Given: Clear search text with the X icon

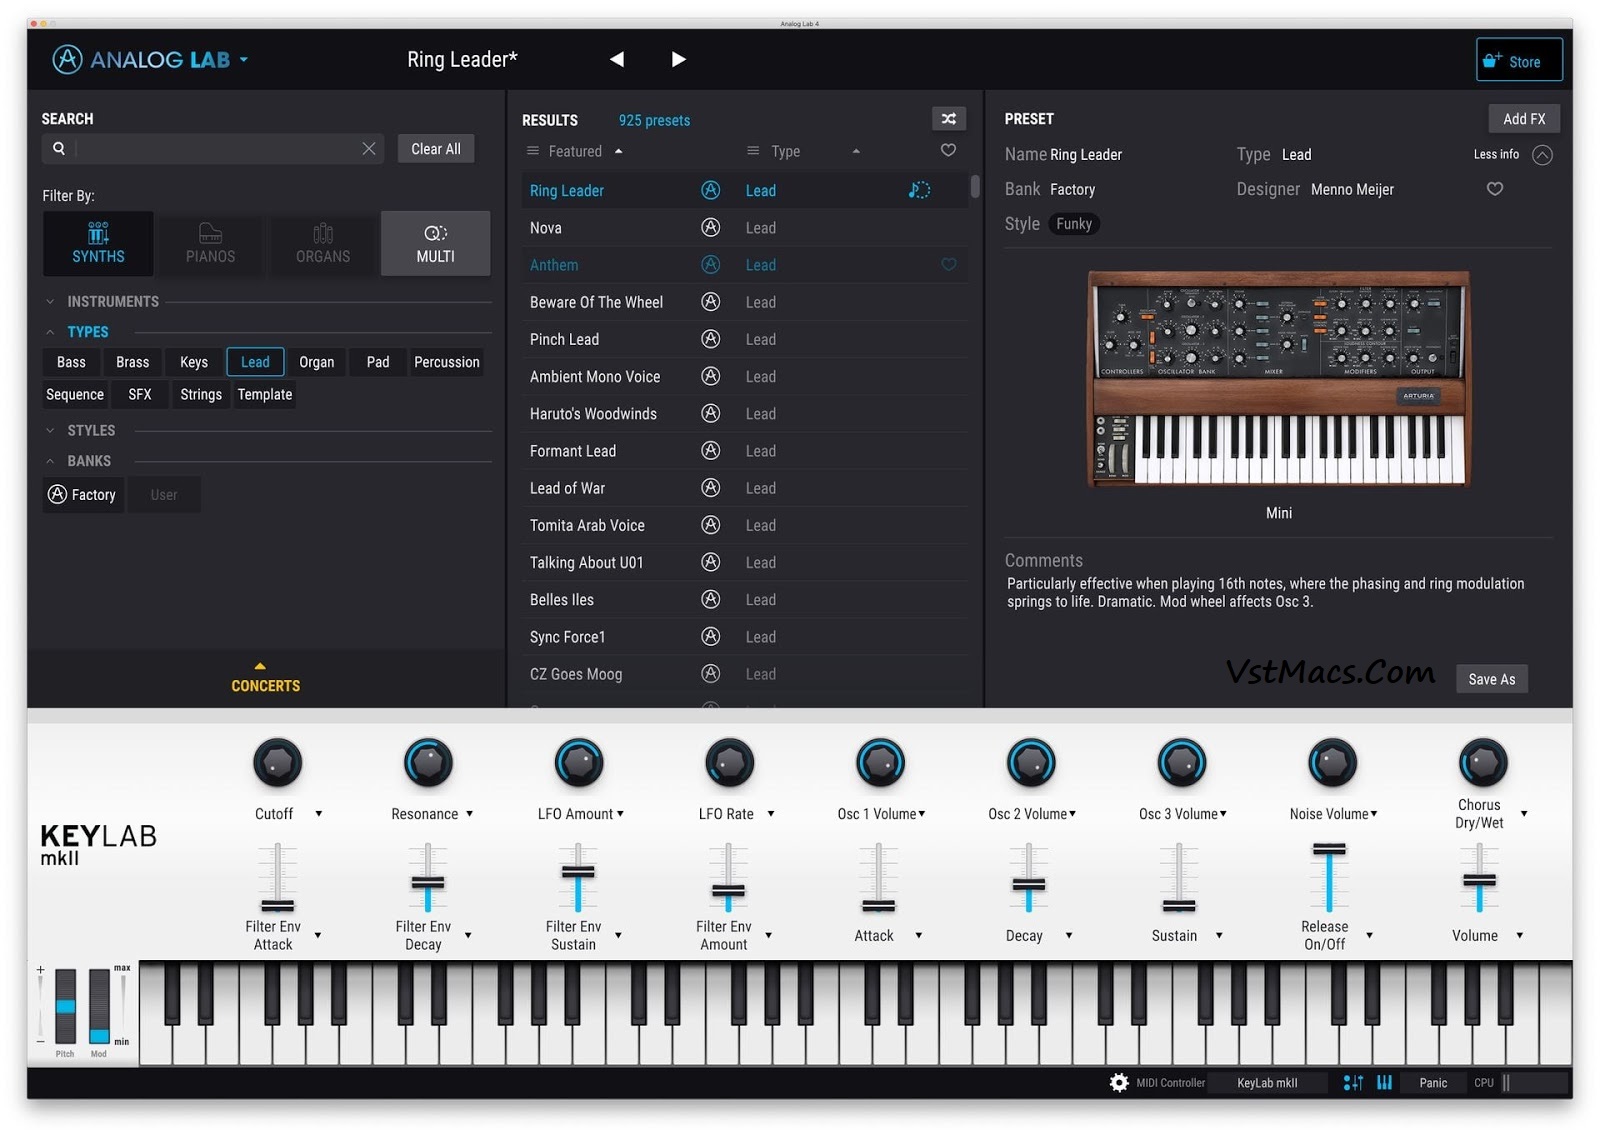Looking at the screenshot, I should pos(369,148).
